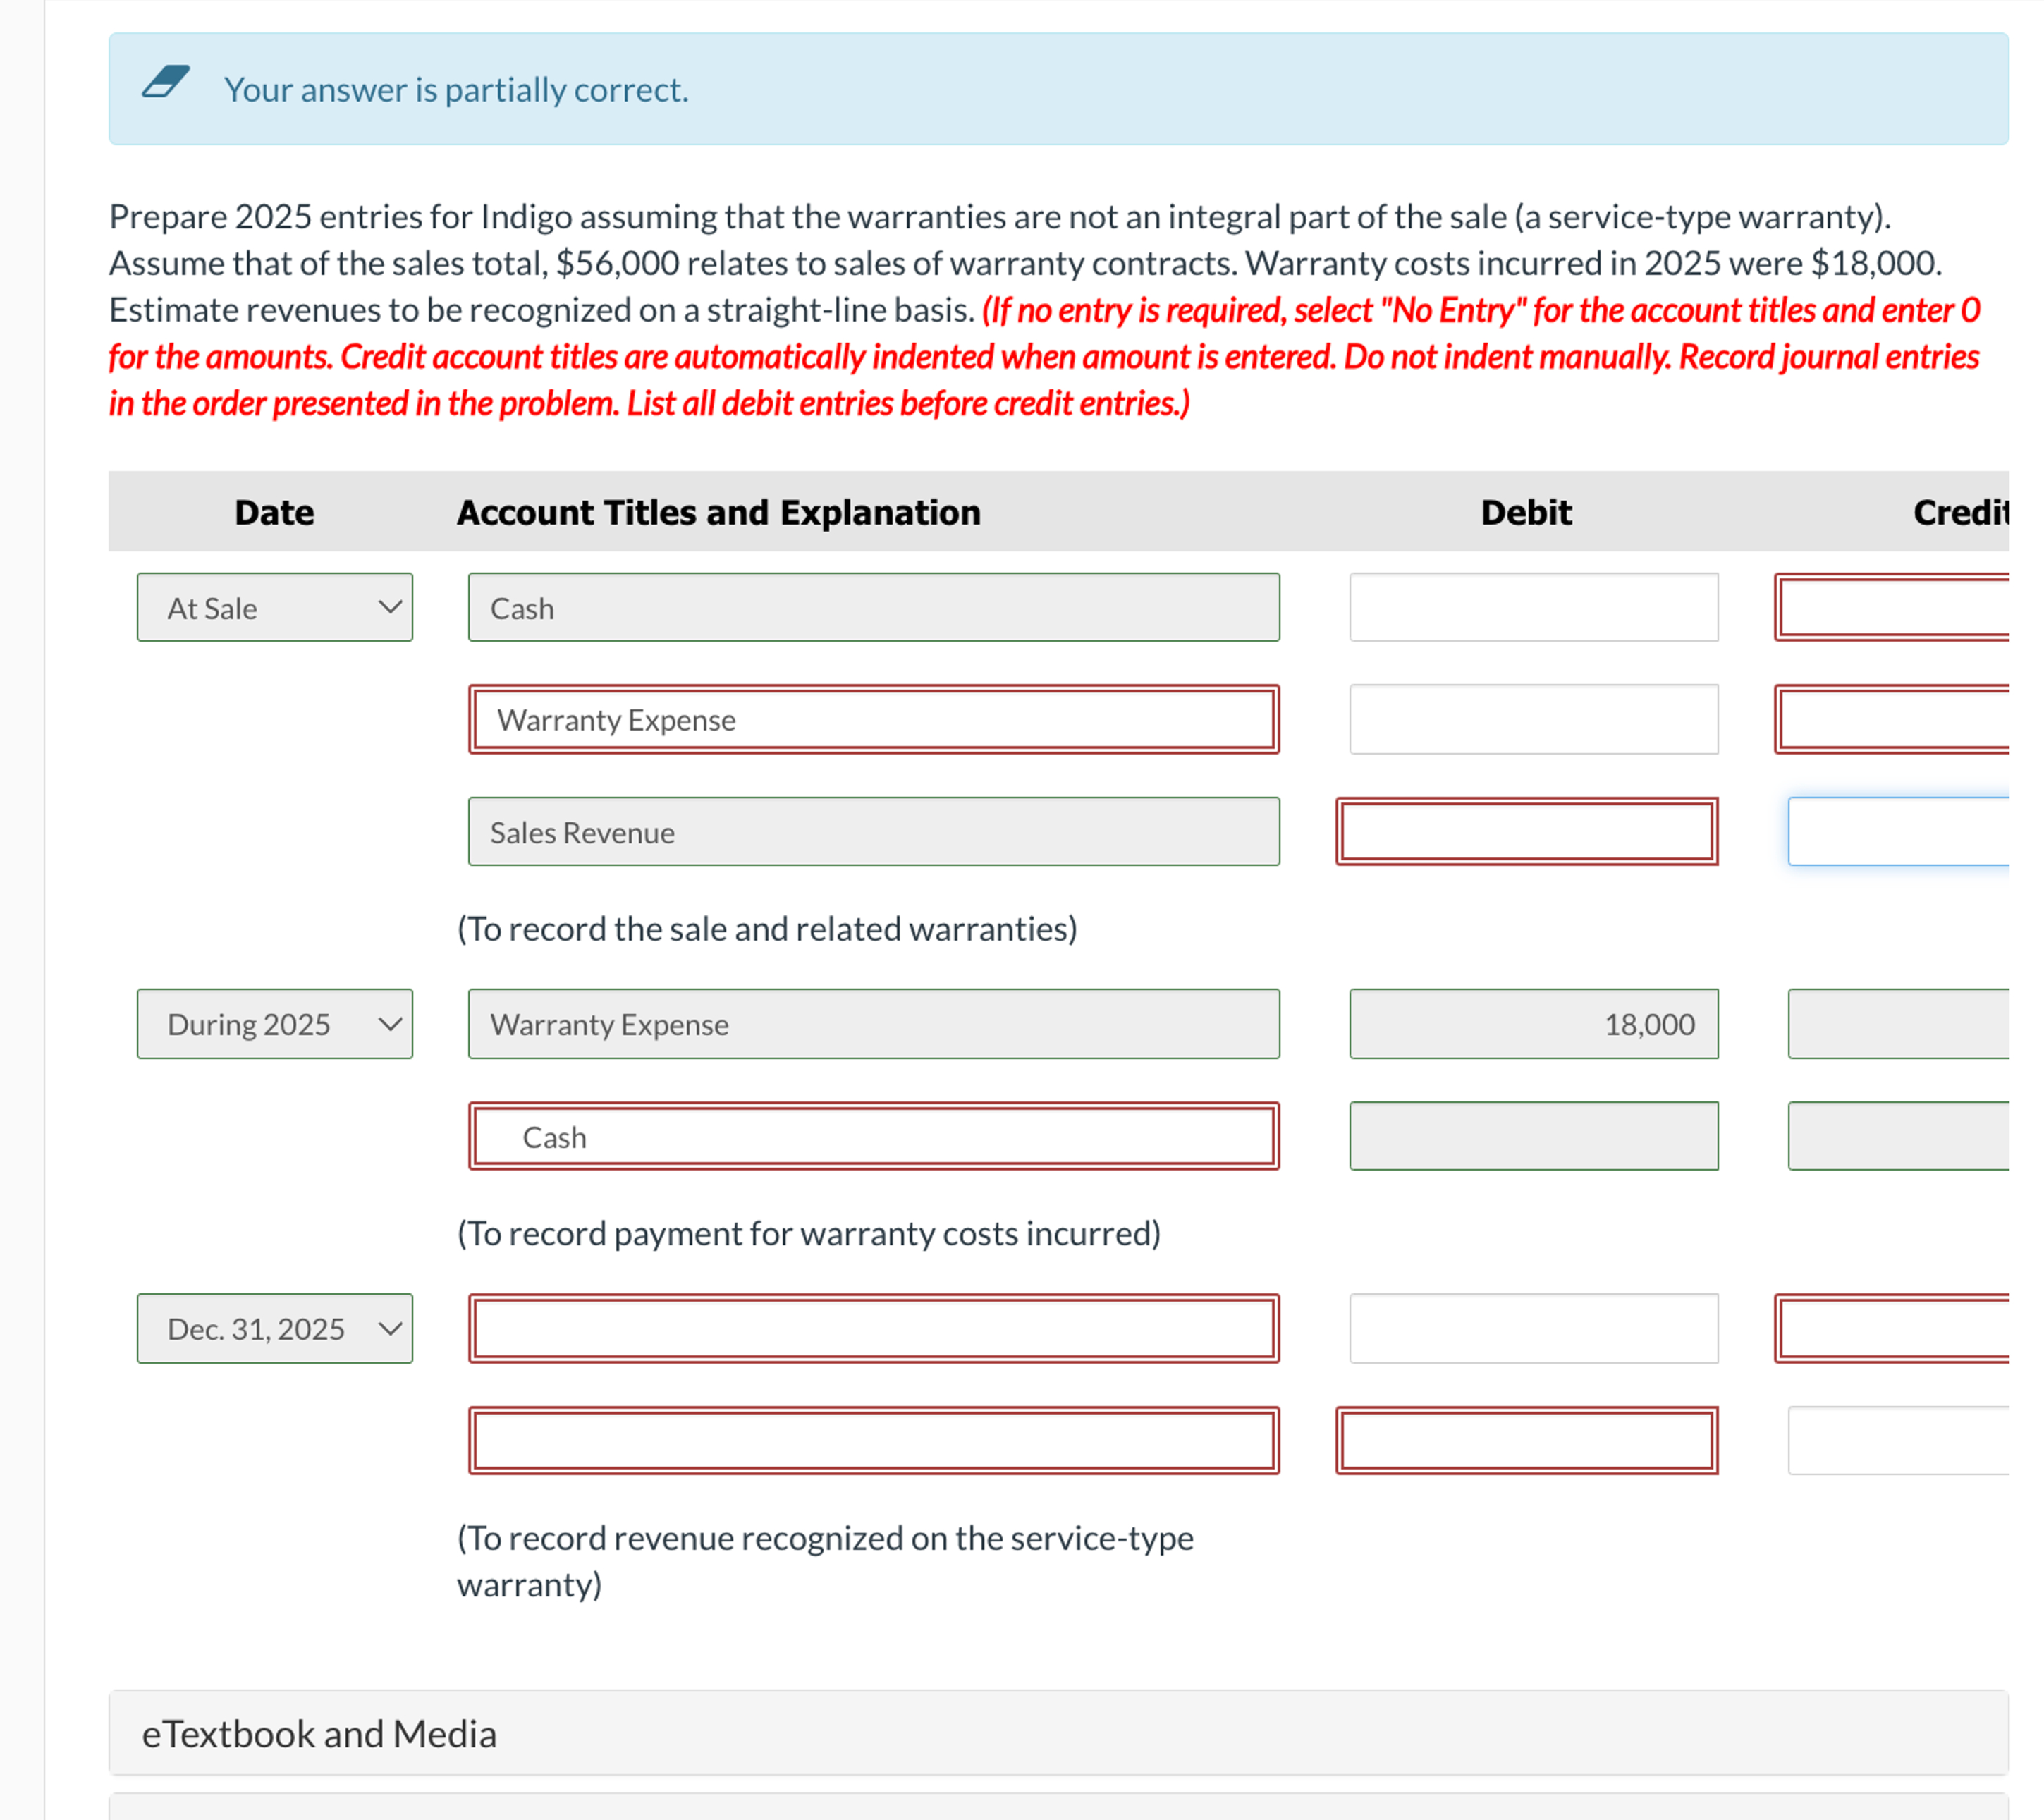Click the 18,000 debit amount field
Screen dimensions: 2044x1820
(1533, 1023)
